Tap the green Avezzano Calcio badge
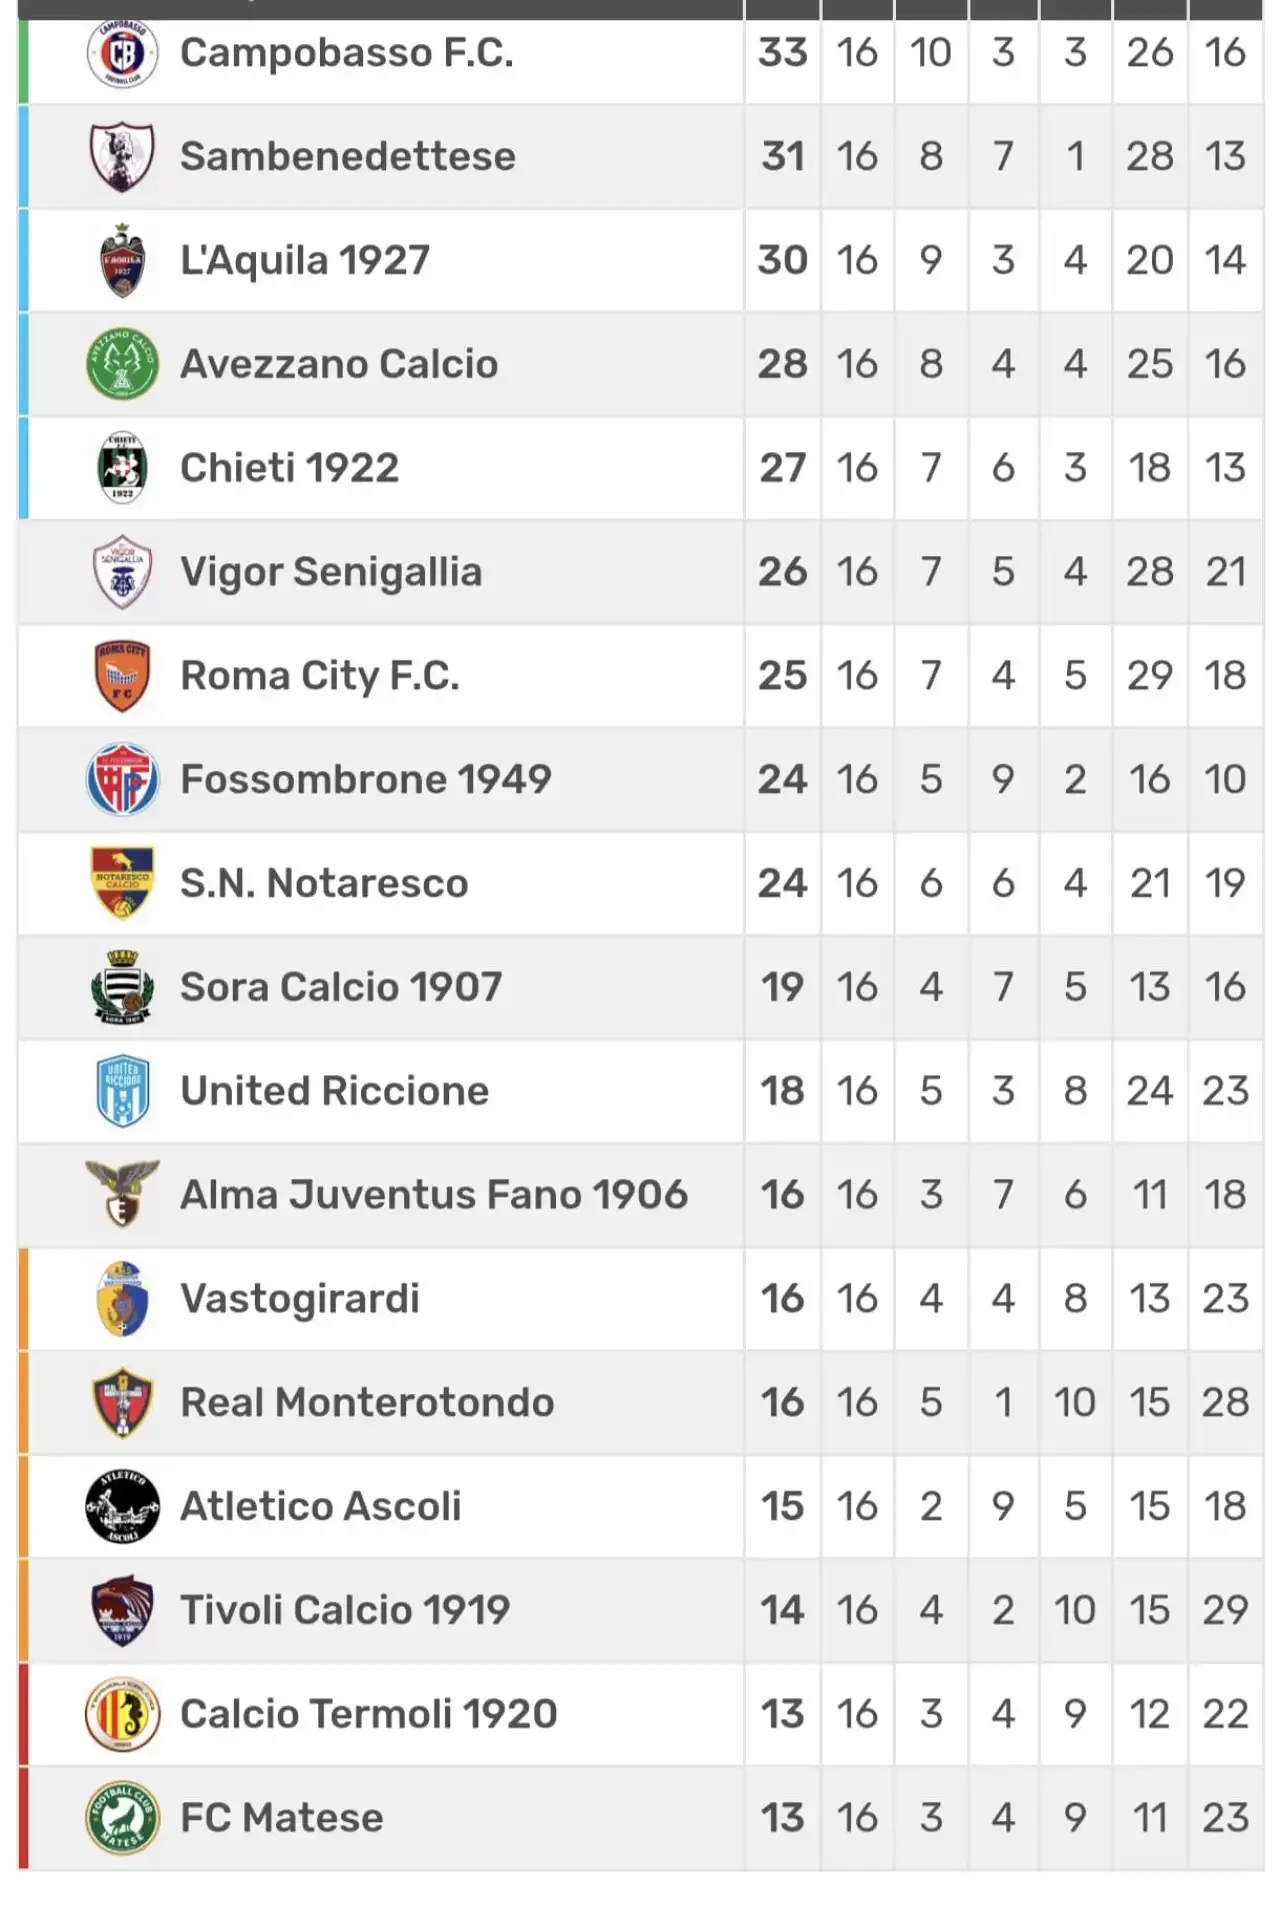Image resolution: width=1280 pixels, height=1907 pixels. (x=122, y=364)
